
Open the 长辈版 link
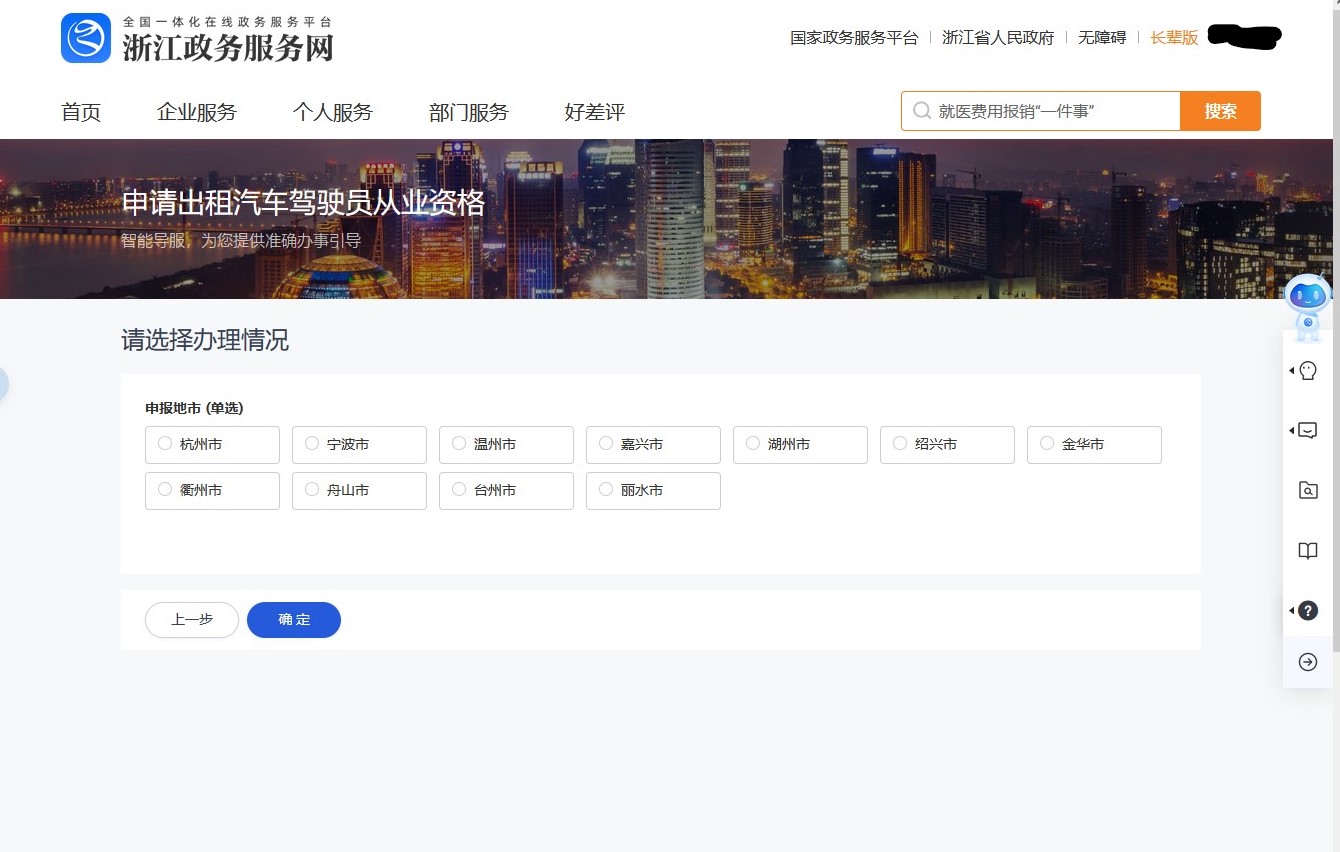click(1173, 38)
